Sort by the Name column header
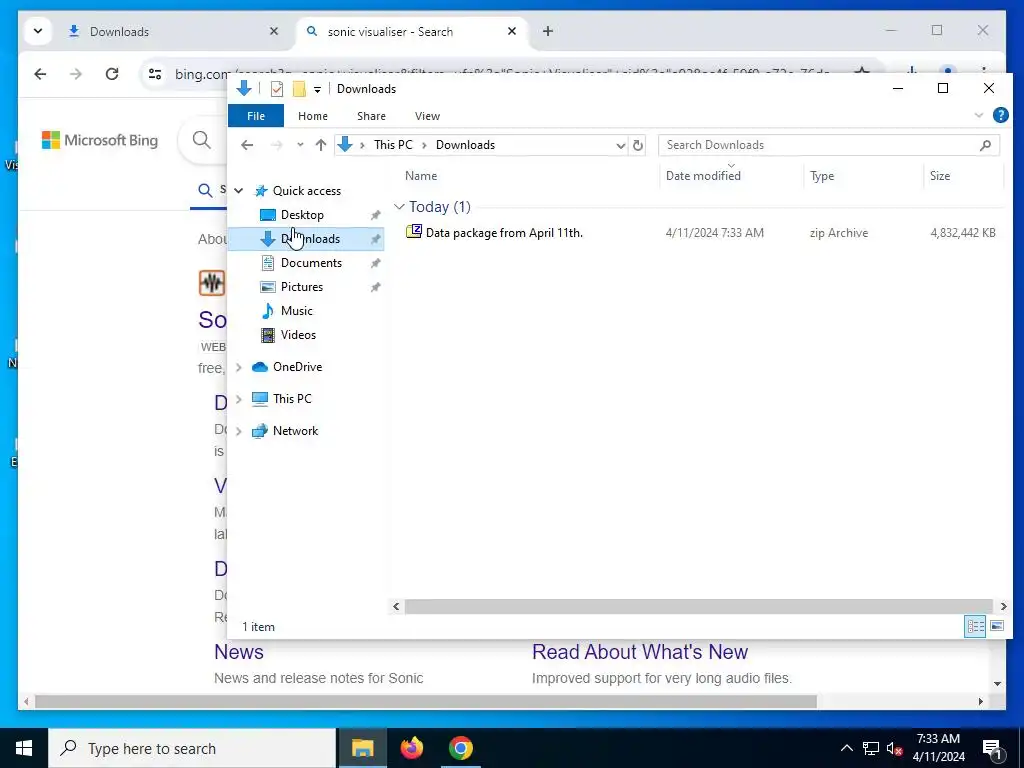This screenshot has height=768, width=1024. point(421,176)
